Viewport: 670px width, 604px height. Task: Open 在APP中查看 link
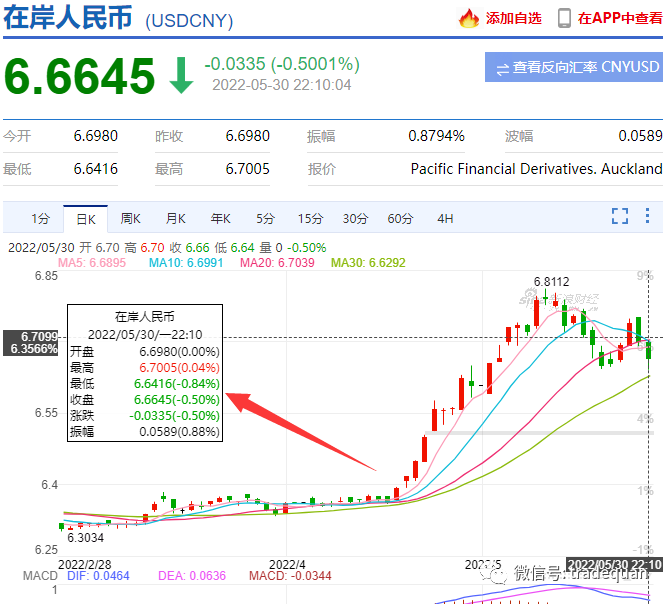(619, 18)
